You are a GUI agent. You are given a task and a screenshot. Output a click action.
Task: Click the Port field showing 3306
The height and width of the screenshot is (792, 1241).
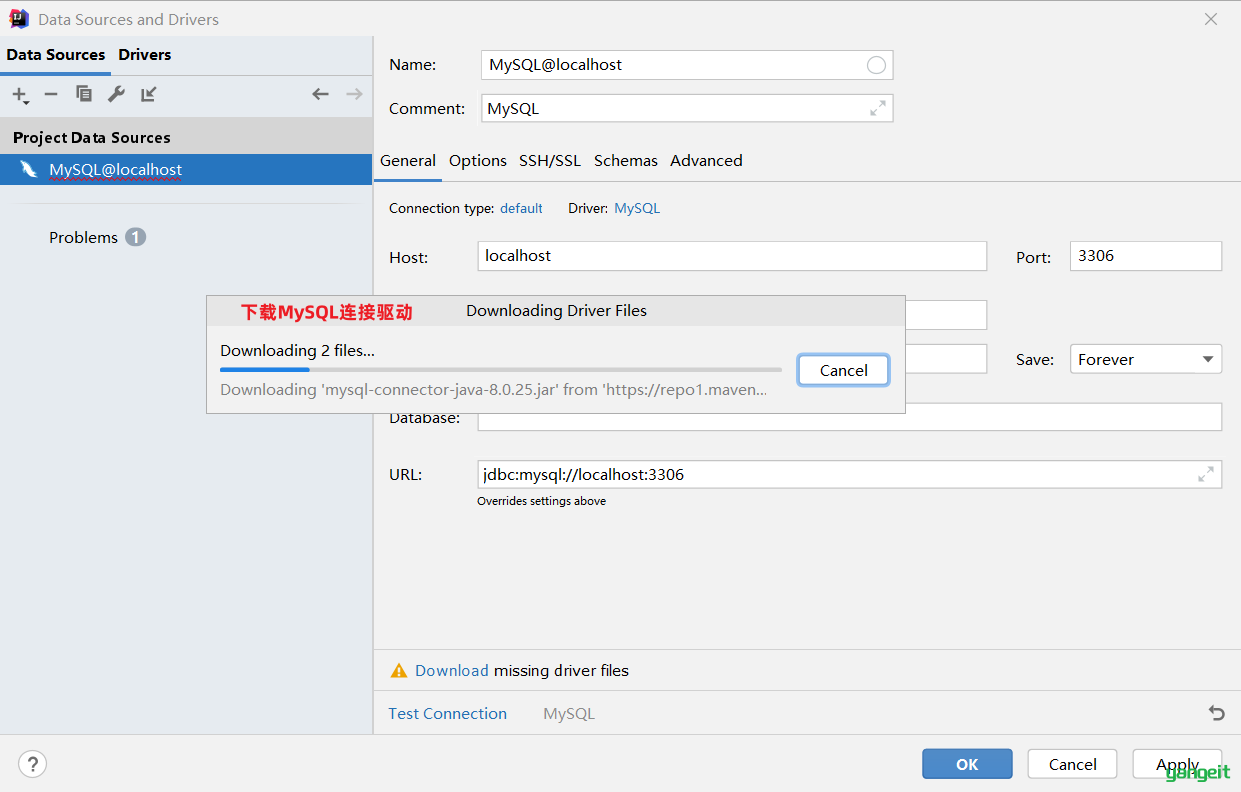[1146, 256]
